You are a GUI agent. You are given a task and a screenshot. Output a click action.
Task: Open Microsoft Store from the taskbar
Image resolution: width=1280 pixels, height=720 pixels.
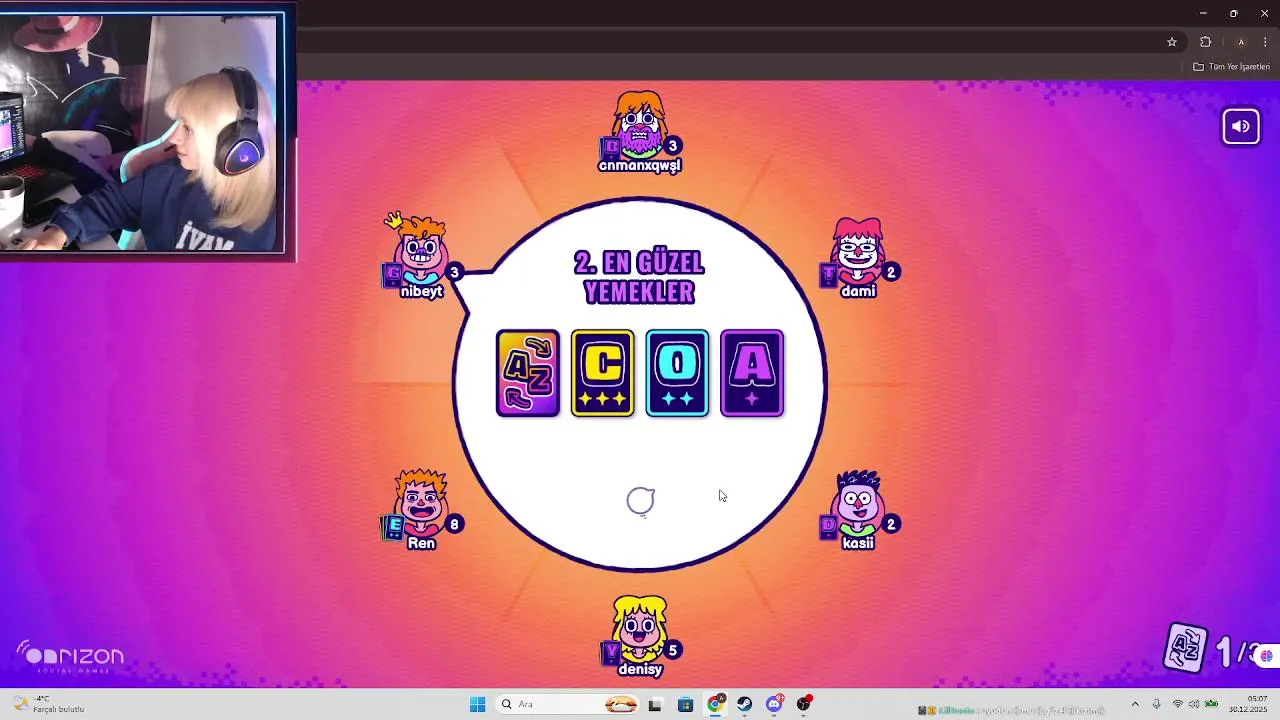[685, 705]
